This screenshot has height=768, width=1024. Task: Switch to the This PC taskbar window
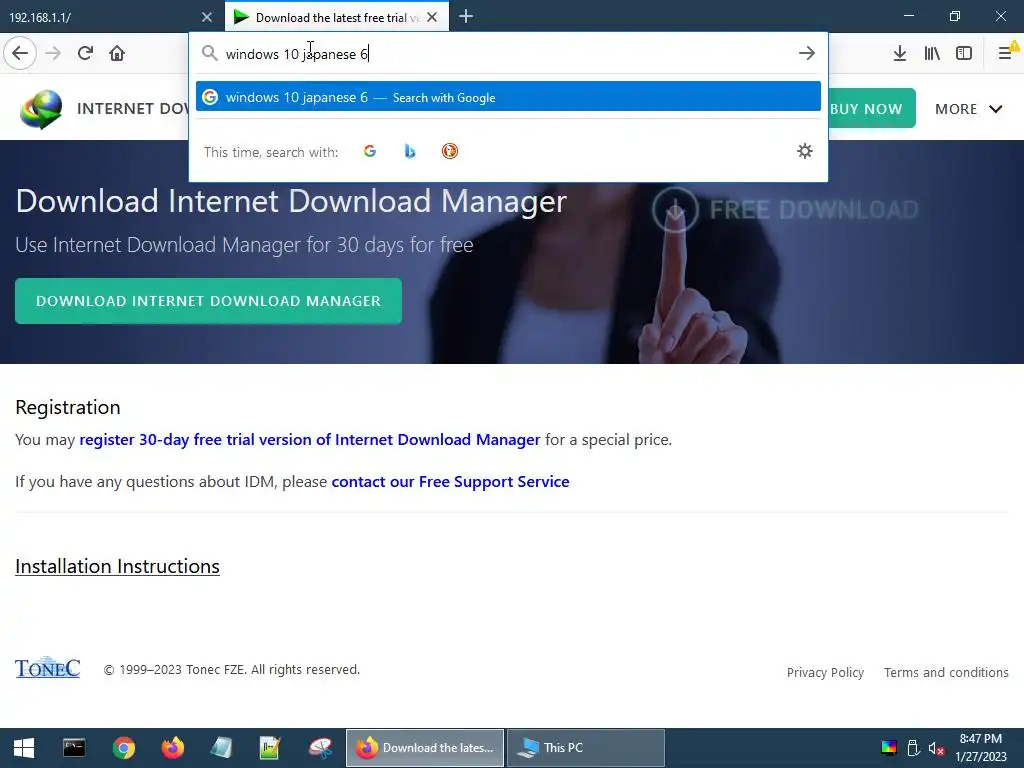pos(586,748)
